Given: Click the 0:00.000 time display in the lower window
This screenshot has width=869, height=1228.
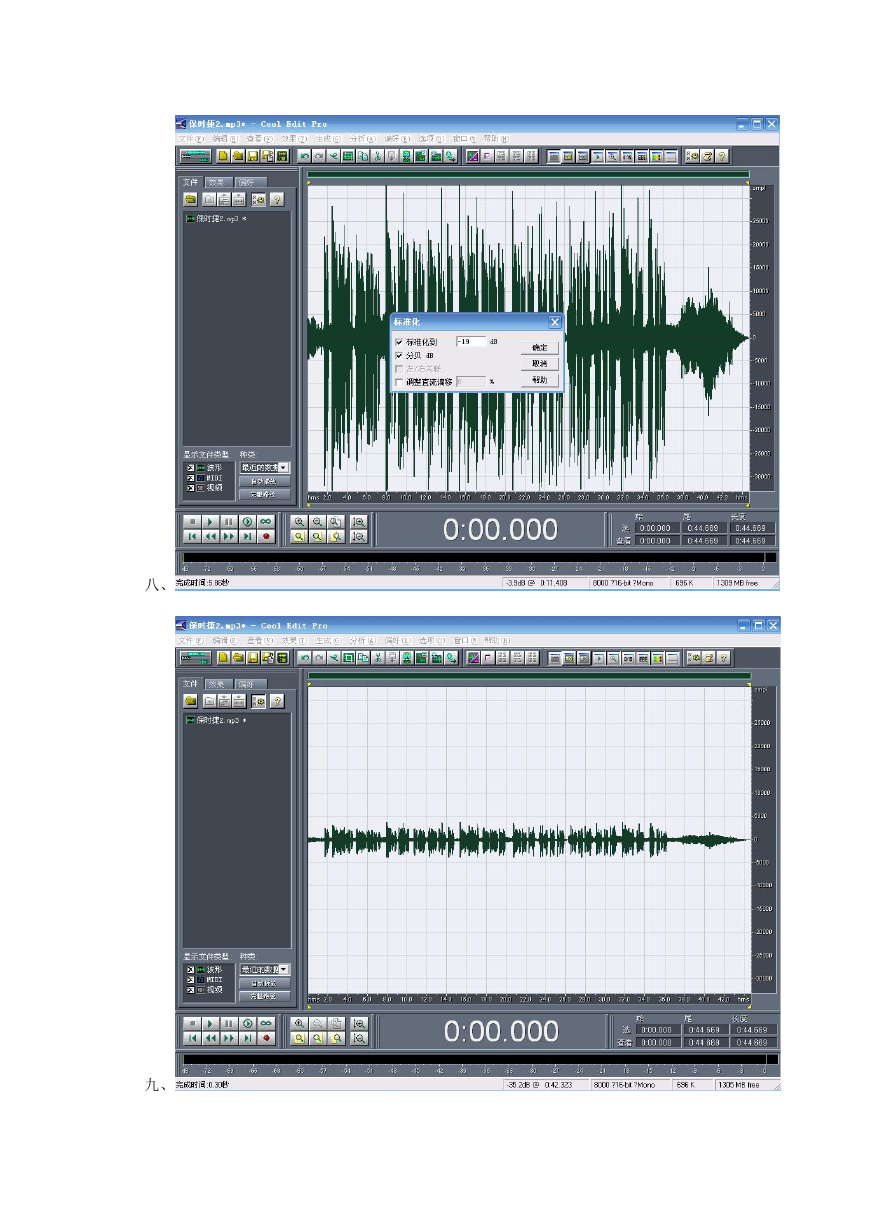Looking at the screenshot, I should pos(501,1031).
